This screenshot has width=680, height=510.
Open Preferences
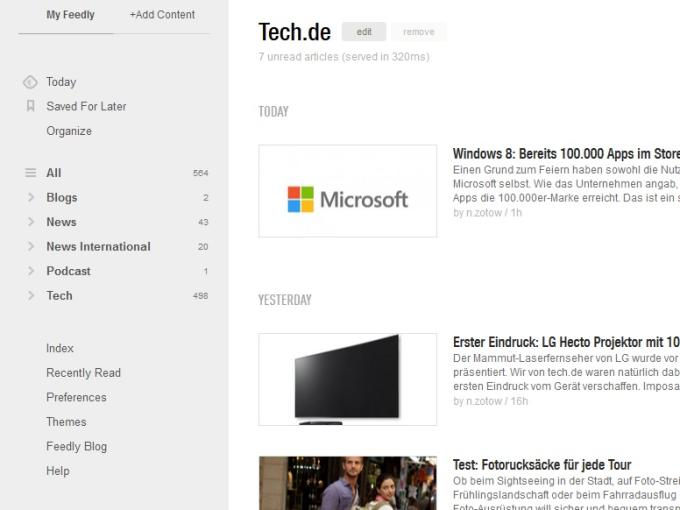tap(76, 397)
